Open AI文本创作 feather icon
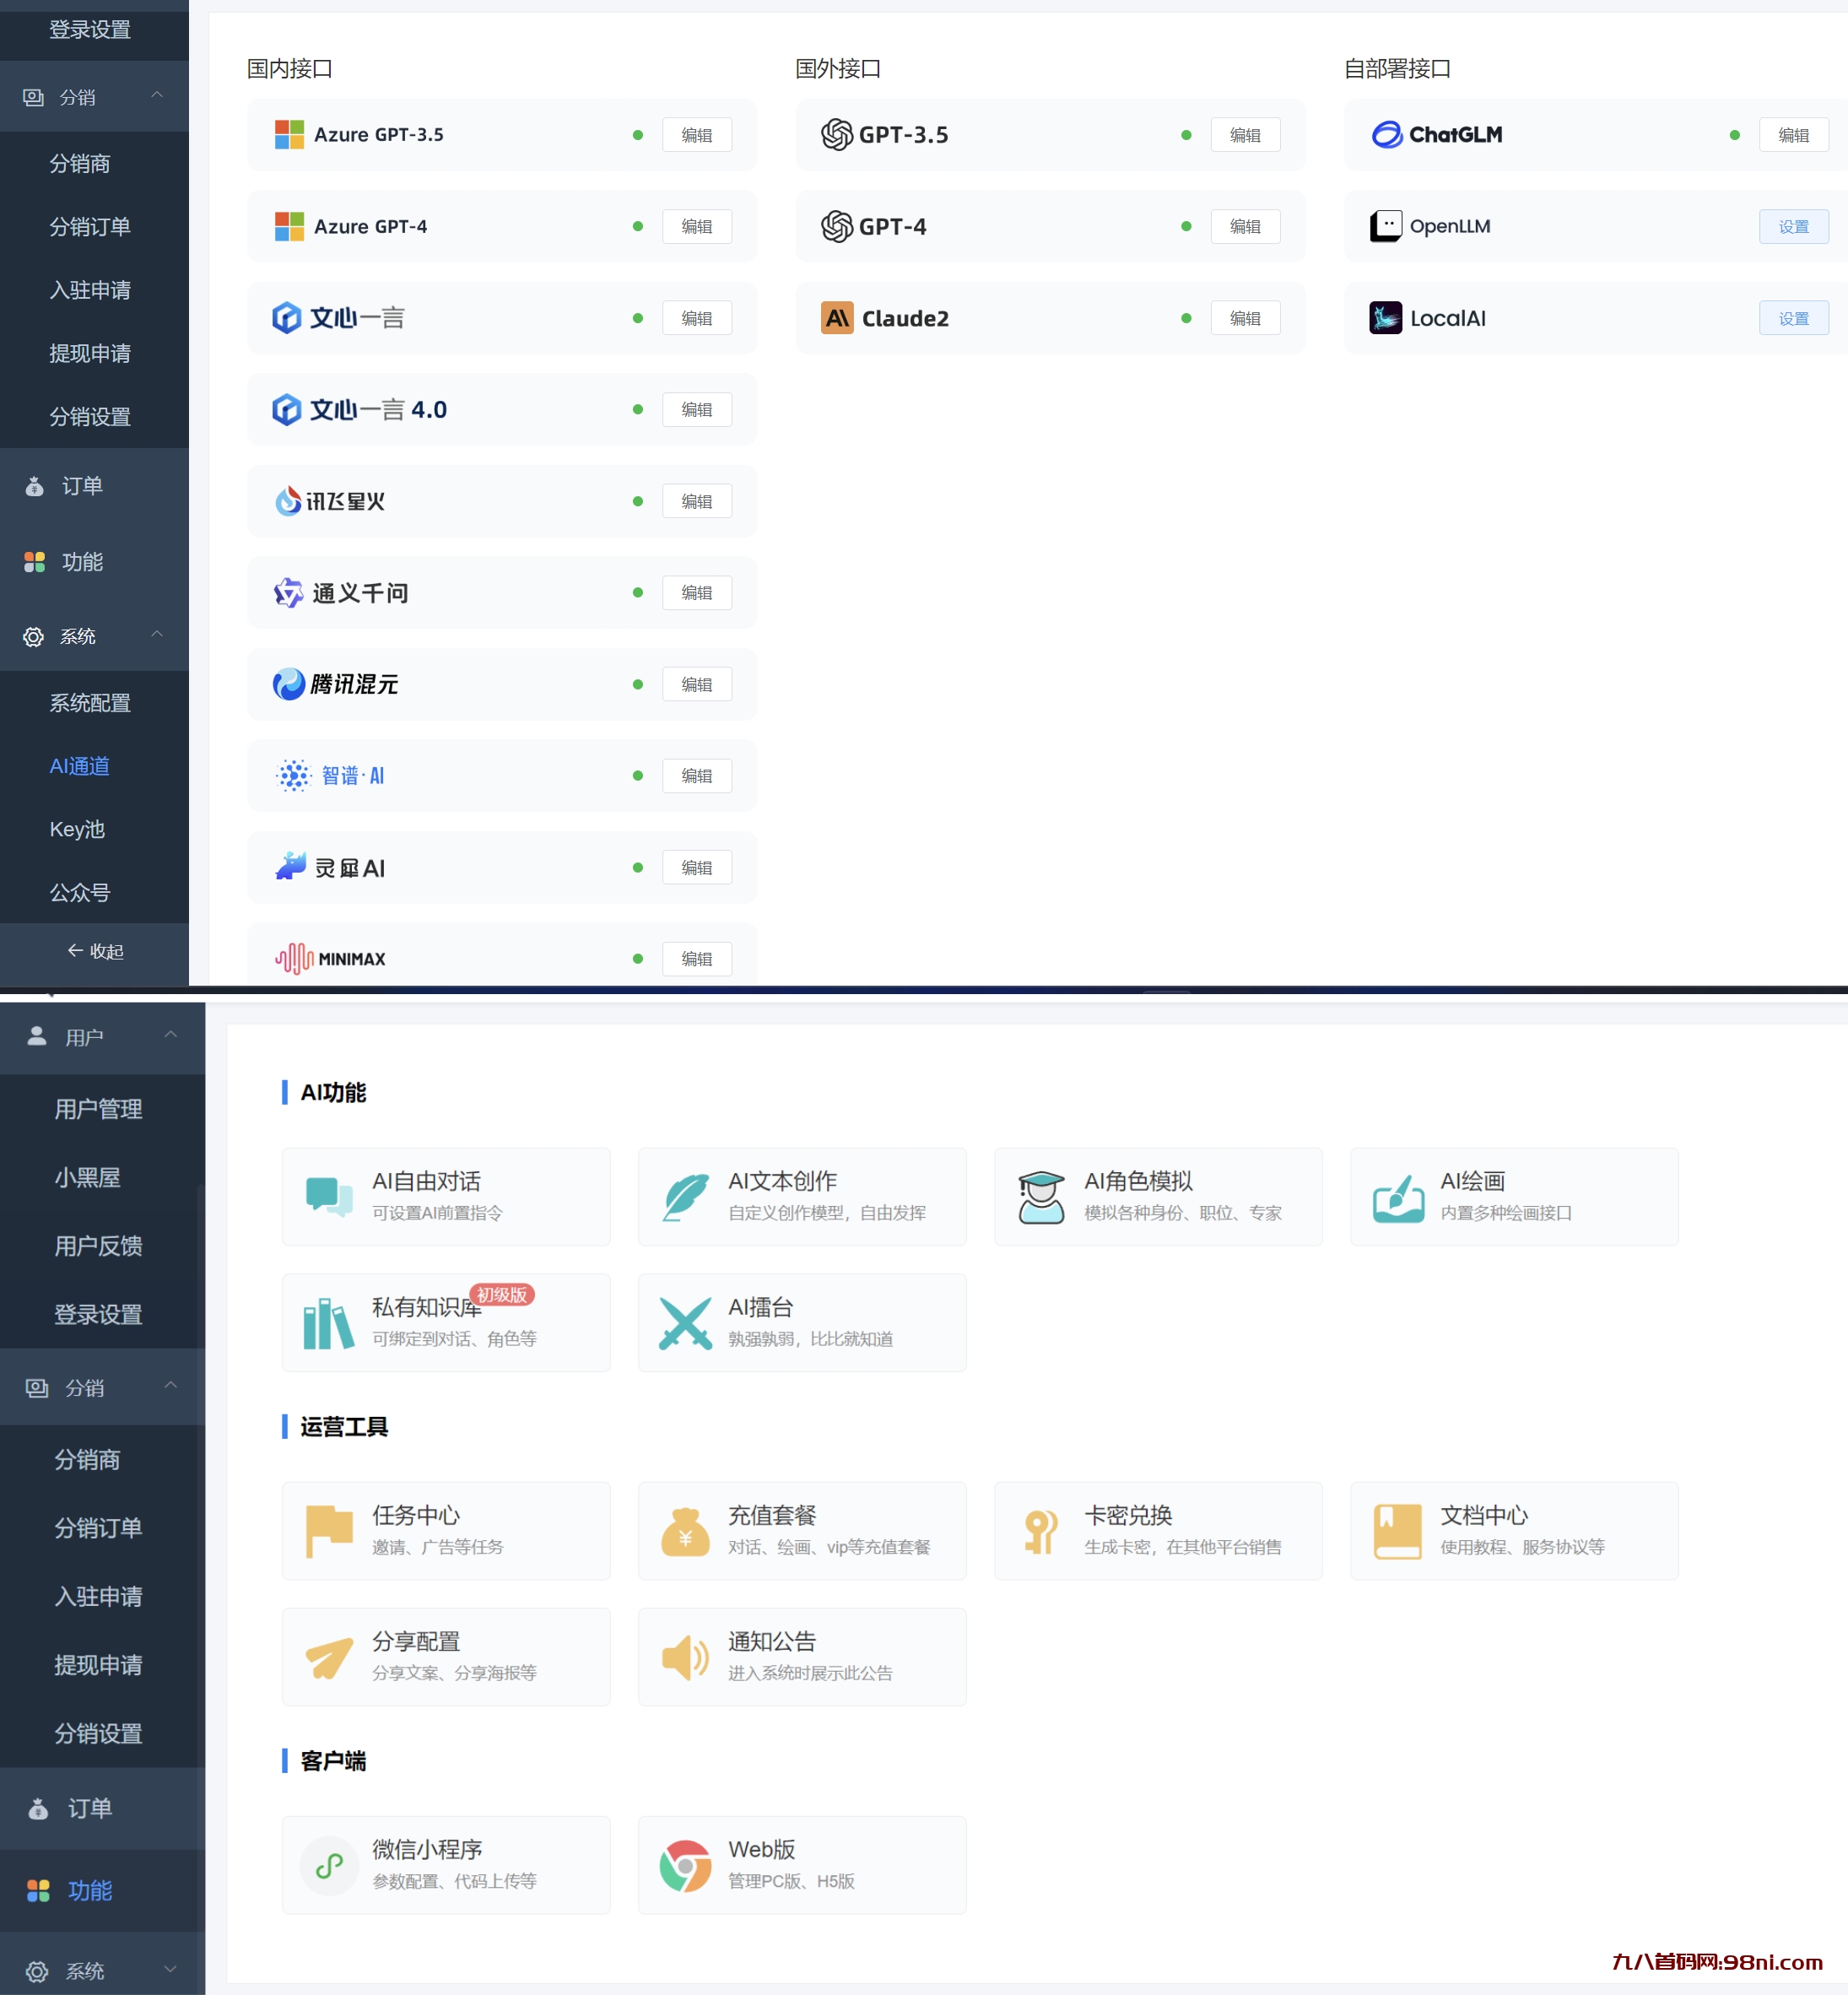The width and height of the screenshot is (1848, 1995). click(x=685, y=1197)
